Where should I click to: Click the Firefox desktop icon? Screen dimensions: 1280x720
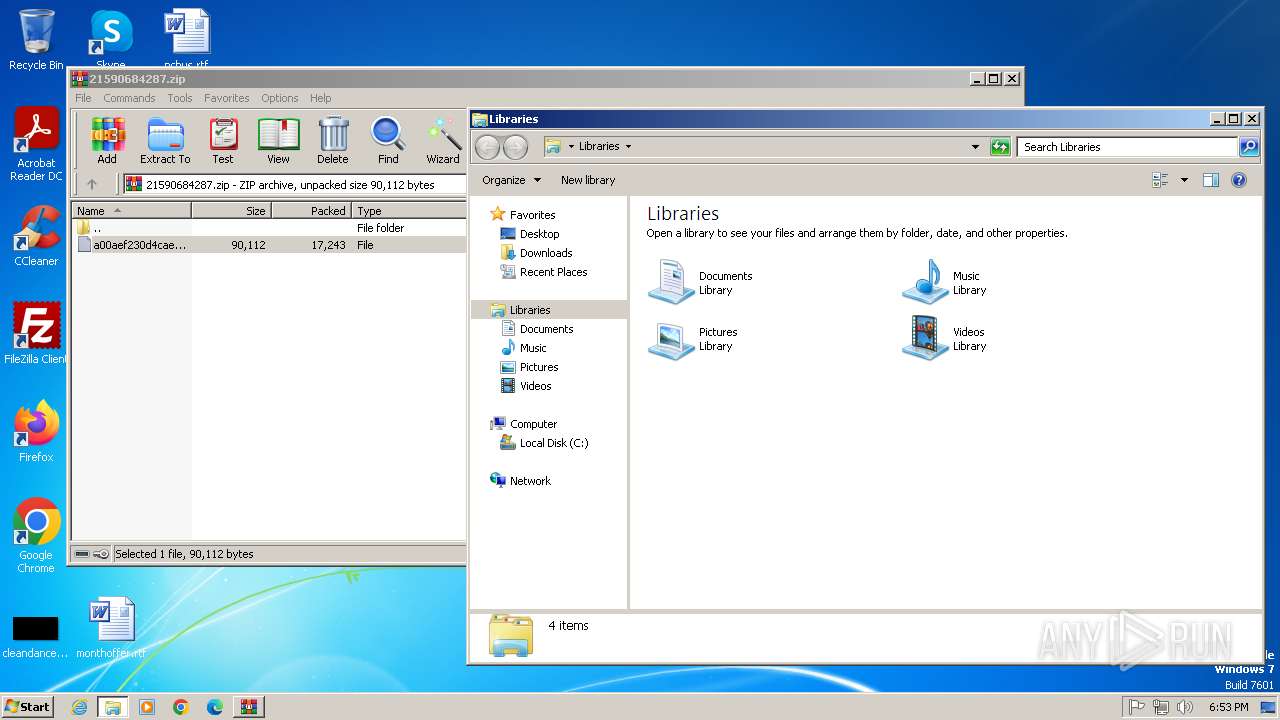click(36, 431)
